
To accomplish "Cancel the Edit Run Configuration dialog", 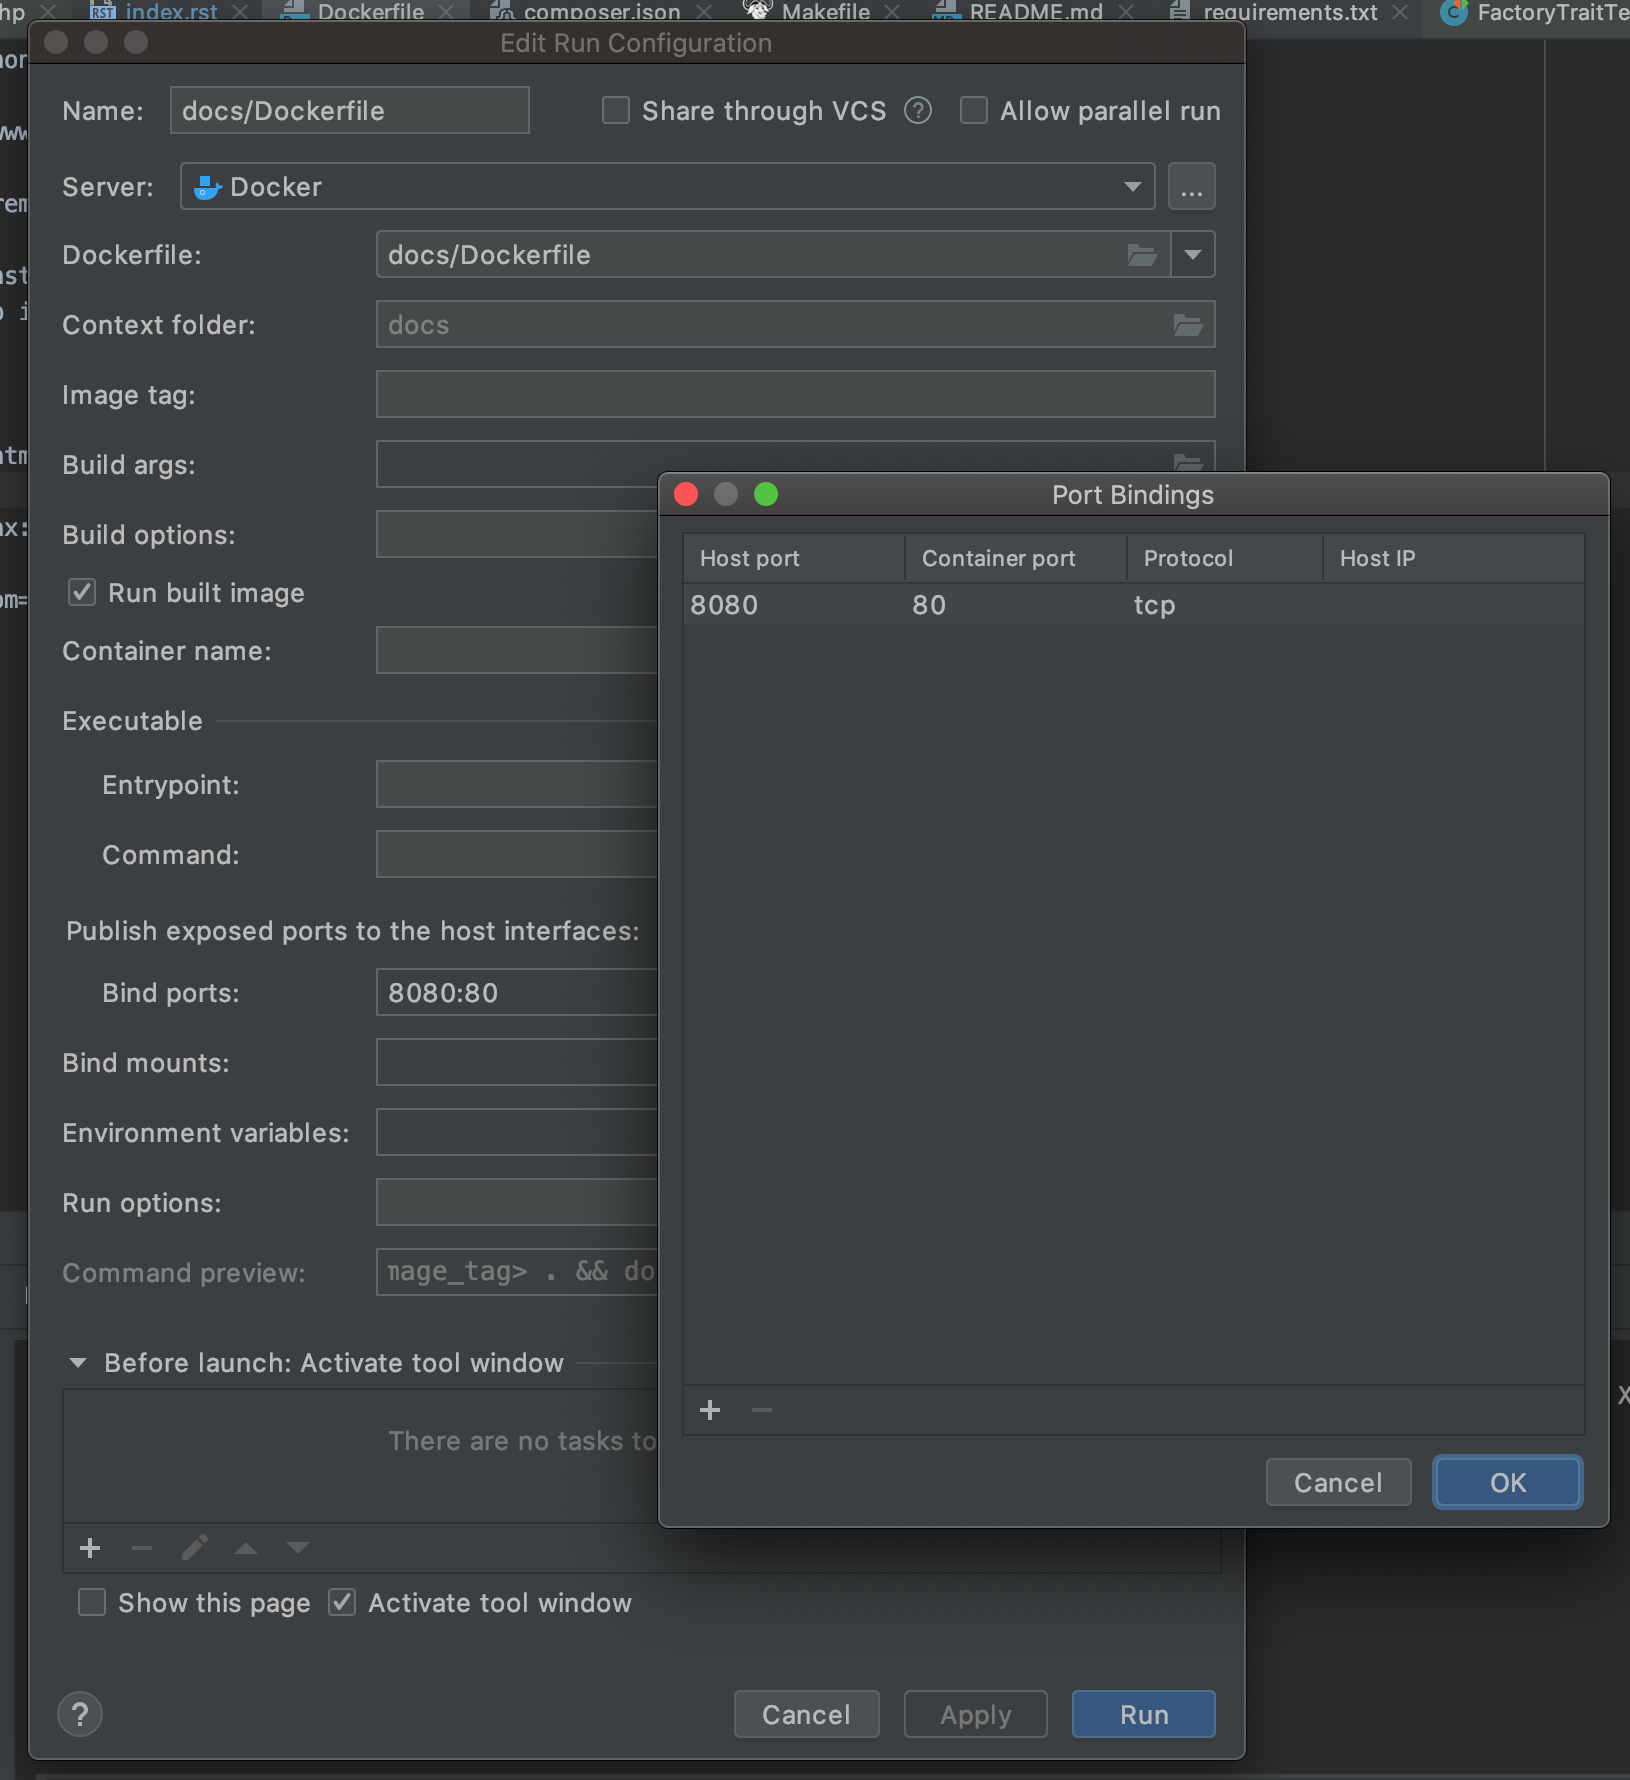I will 806,1714.
